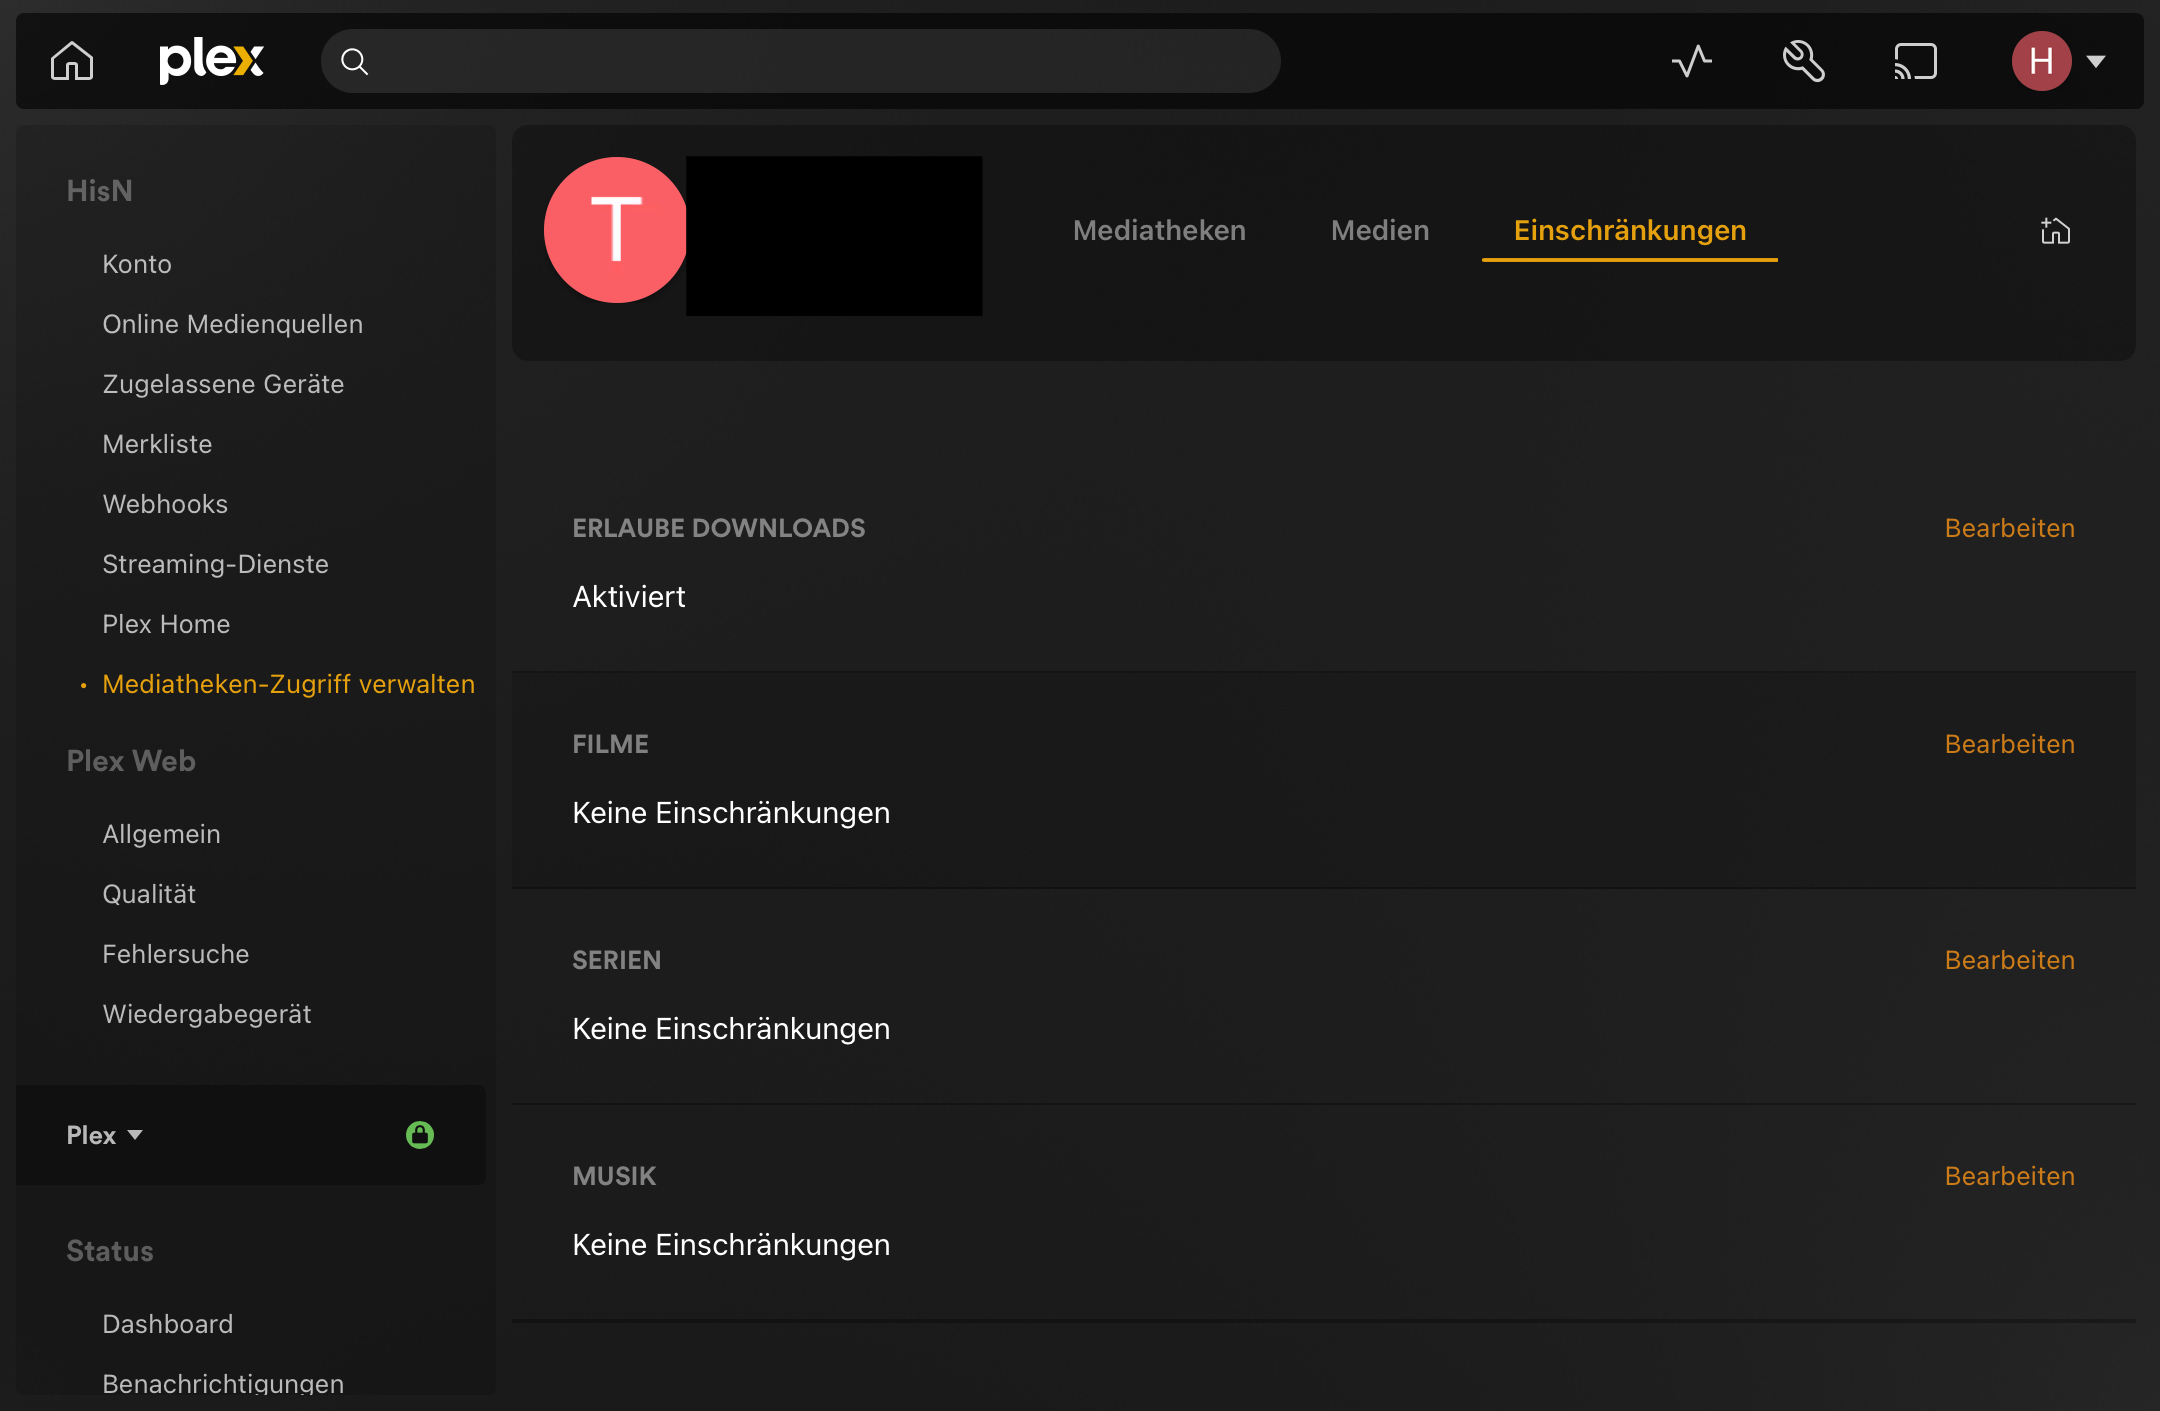Open the Plex server dropdown
Screen dimensions: 2160x1411
(105, 1135)
